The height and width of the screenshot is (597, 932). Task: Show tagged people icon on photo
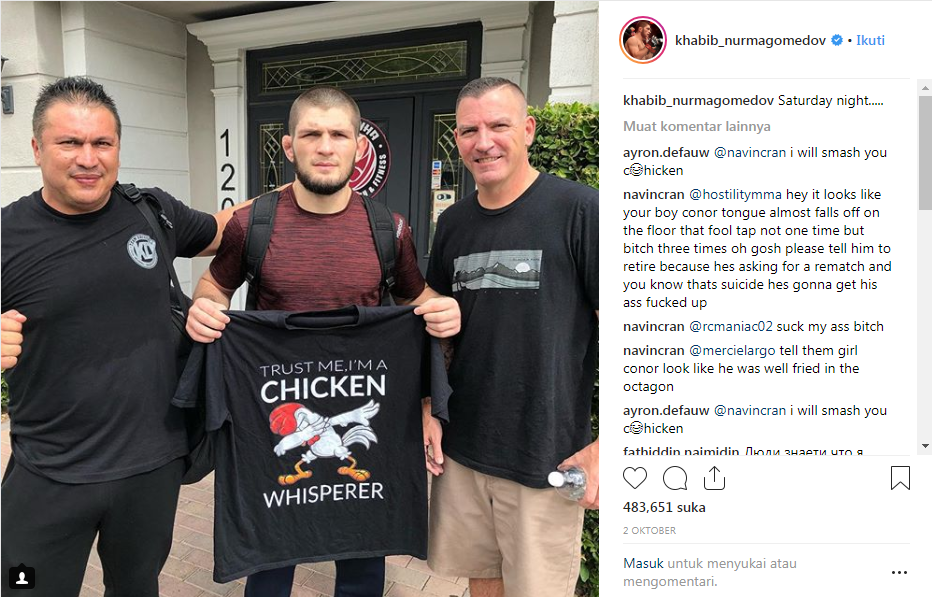pos(22,577)
